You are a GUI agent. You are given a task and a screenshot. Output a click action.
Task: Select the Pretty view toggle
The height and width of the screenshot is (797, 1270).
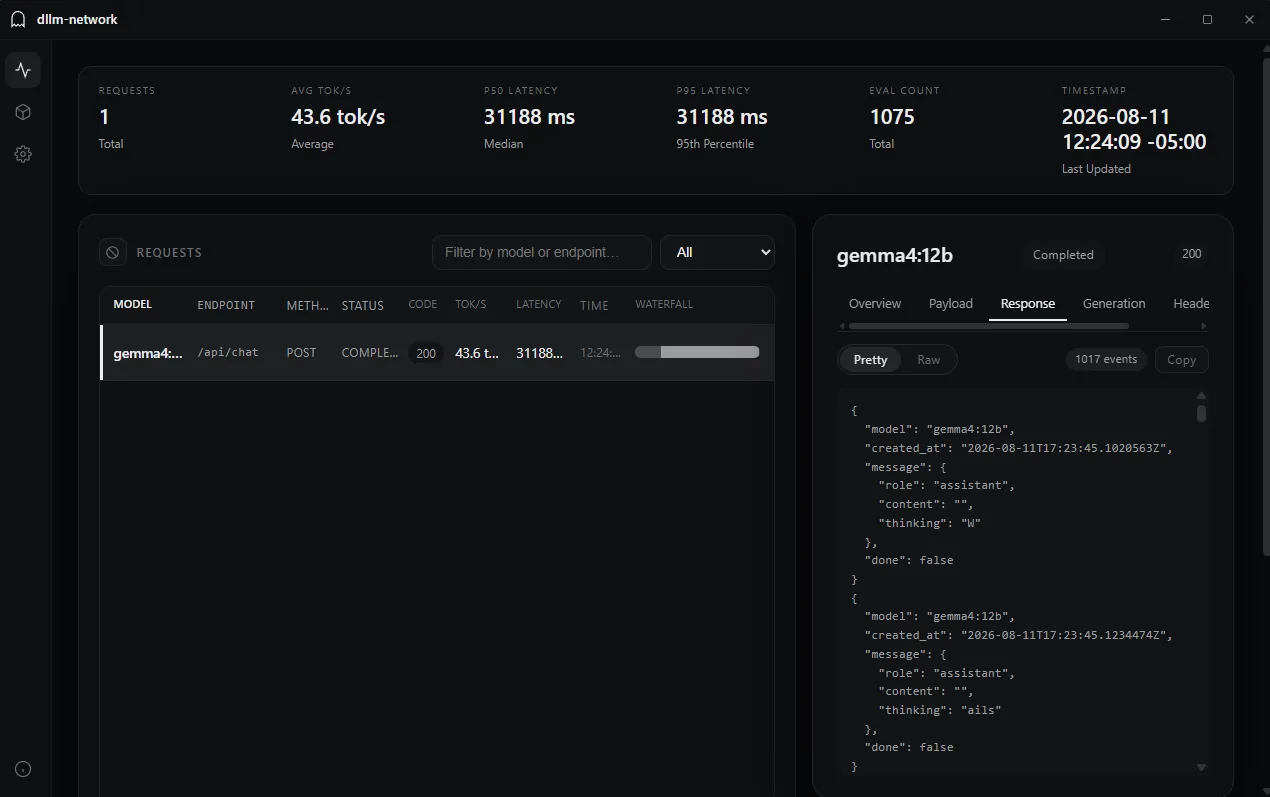tap(870, 360)
